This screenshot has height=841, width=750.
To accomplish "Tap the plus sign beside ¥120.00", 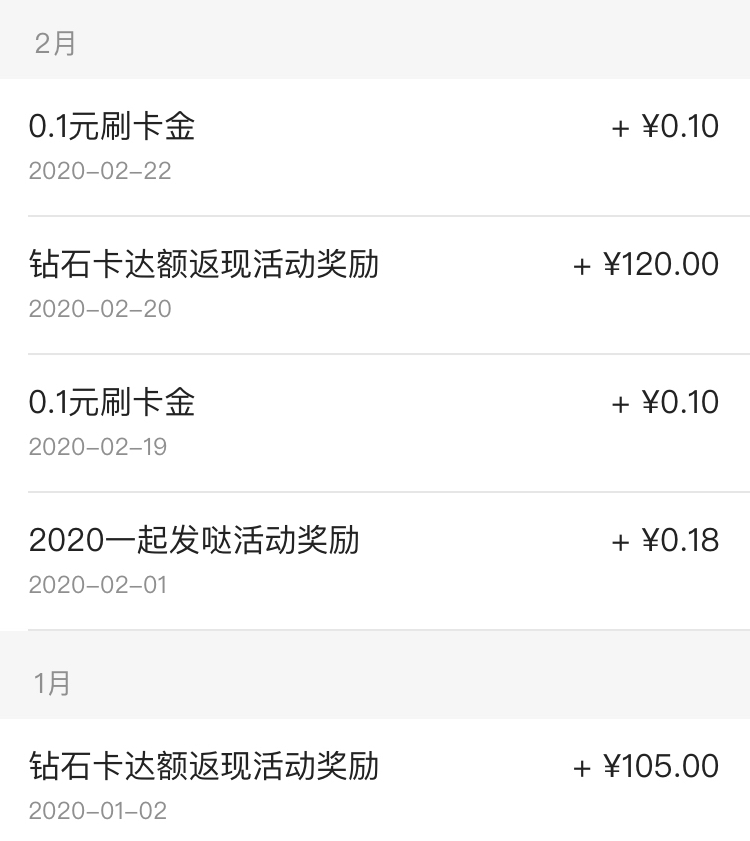I will click(x=582, y=267).
